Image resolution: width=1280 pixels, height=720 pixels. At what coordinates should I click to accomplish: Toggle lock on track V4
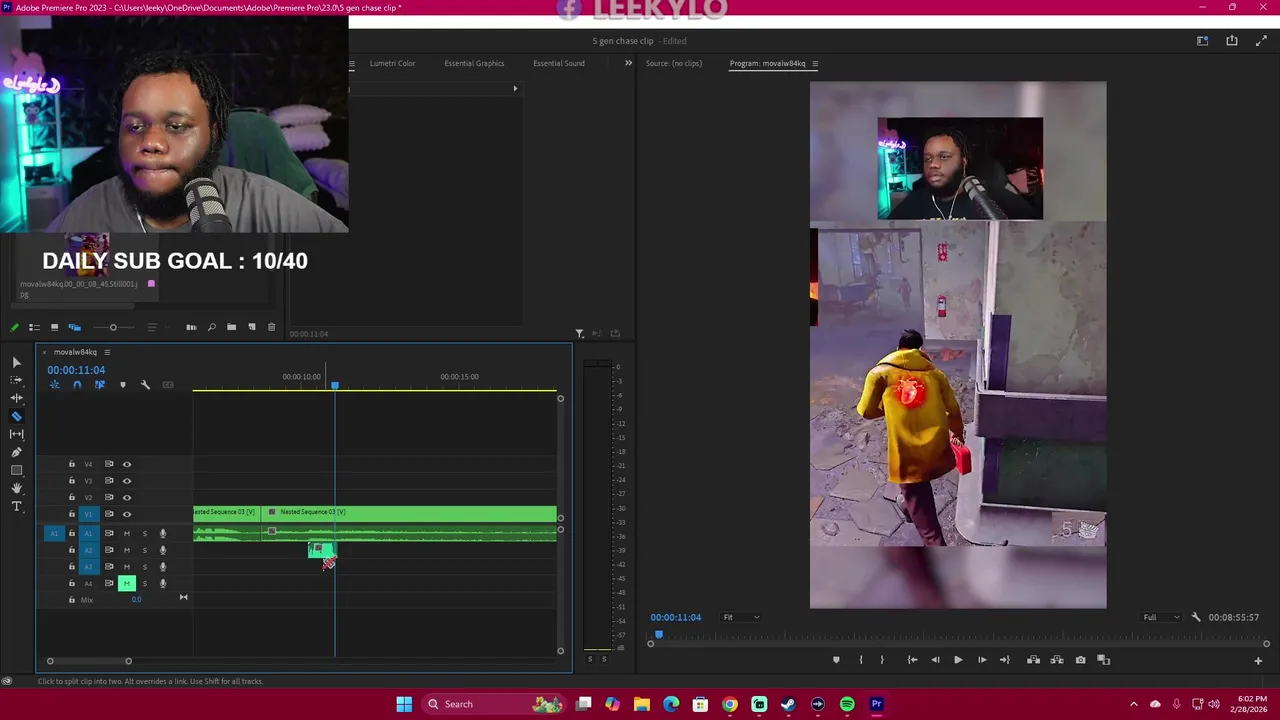pyautogui.click(x=71, y=464)
